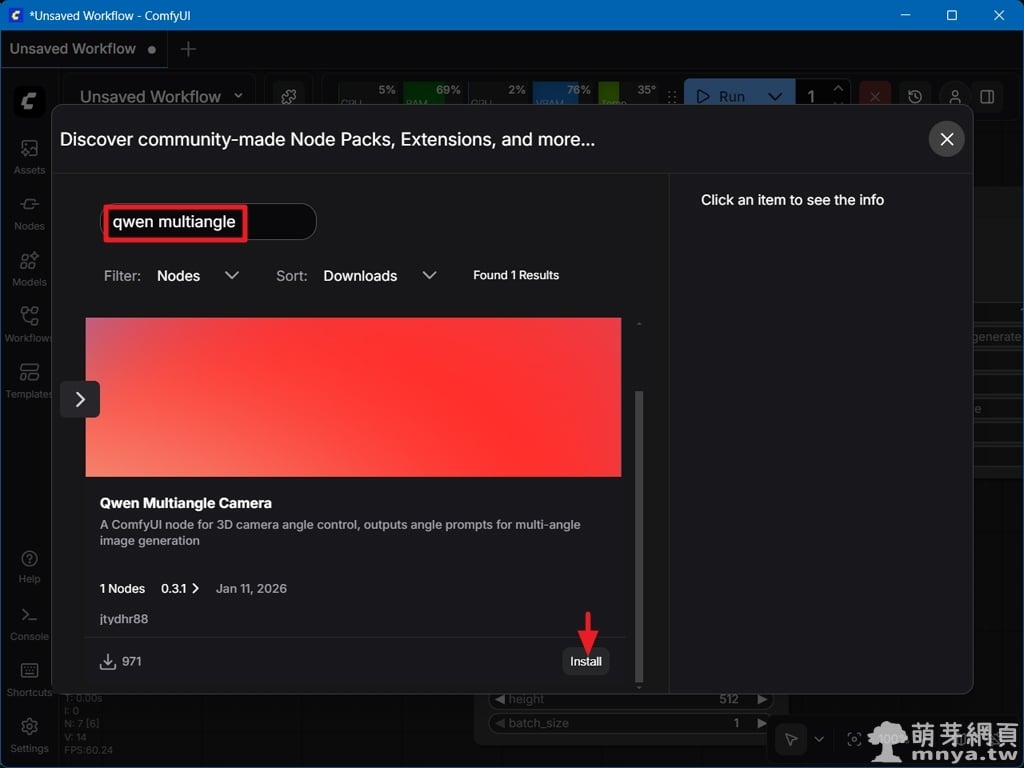The width and height of the screenshot is (1024, 768).
Task: Open the Nodes library sidebar icon
Action: 29,211
